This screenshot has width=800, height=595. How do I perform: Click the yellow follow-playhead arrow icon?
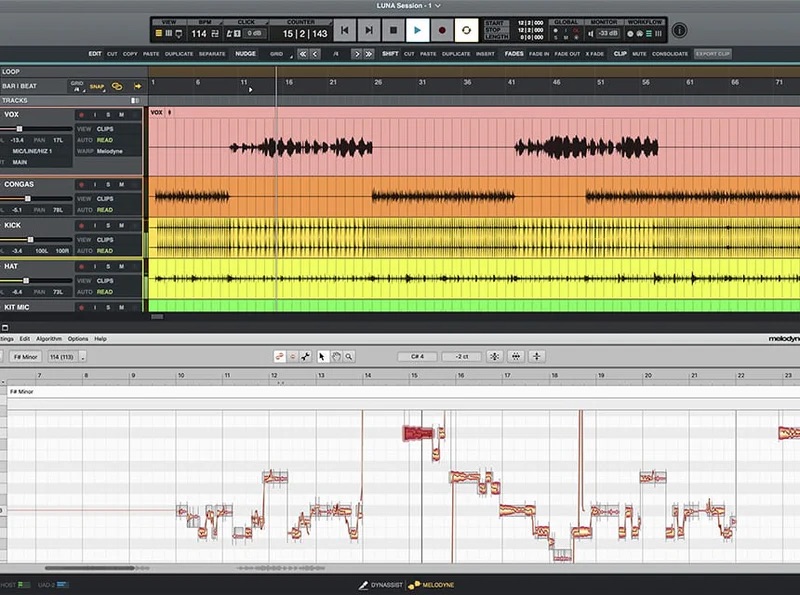click(137, 86)
